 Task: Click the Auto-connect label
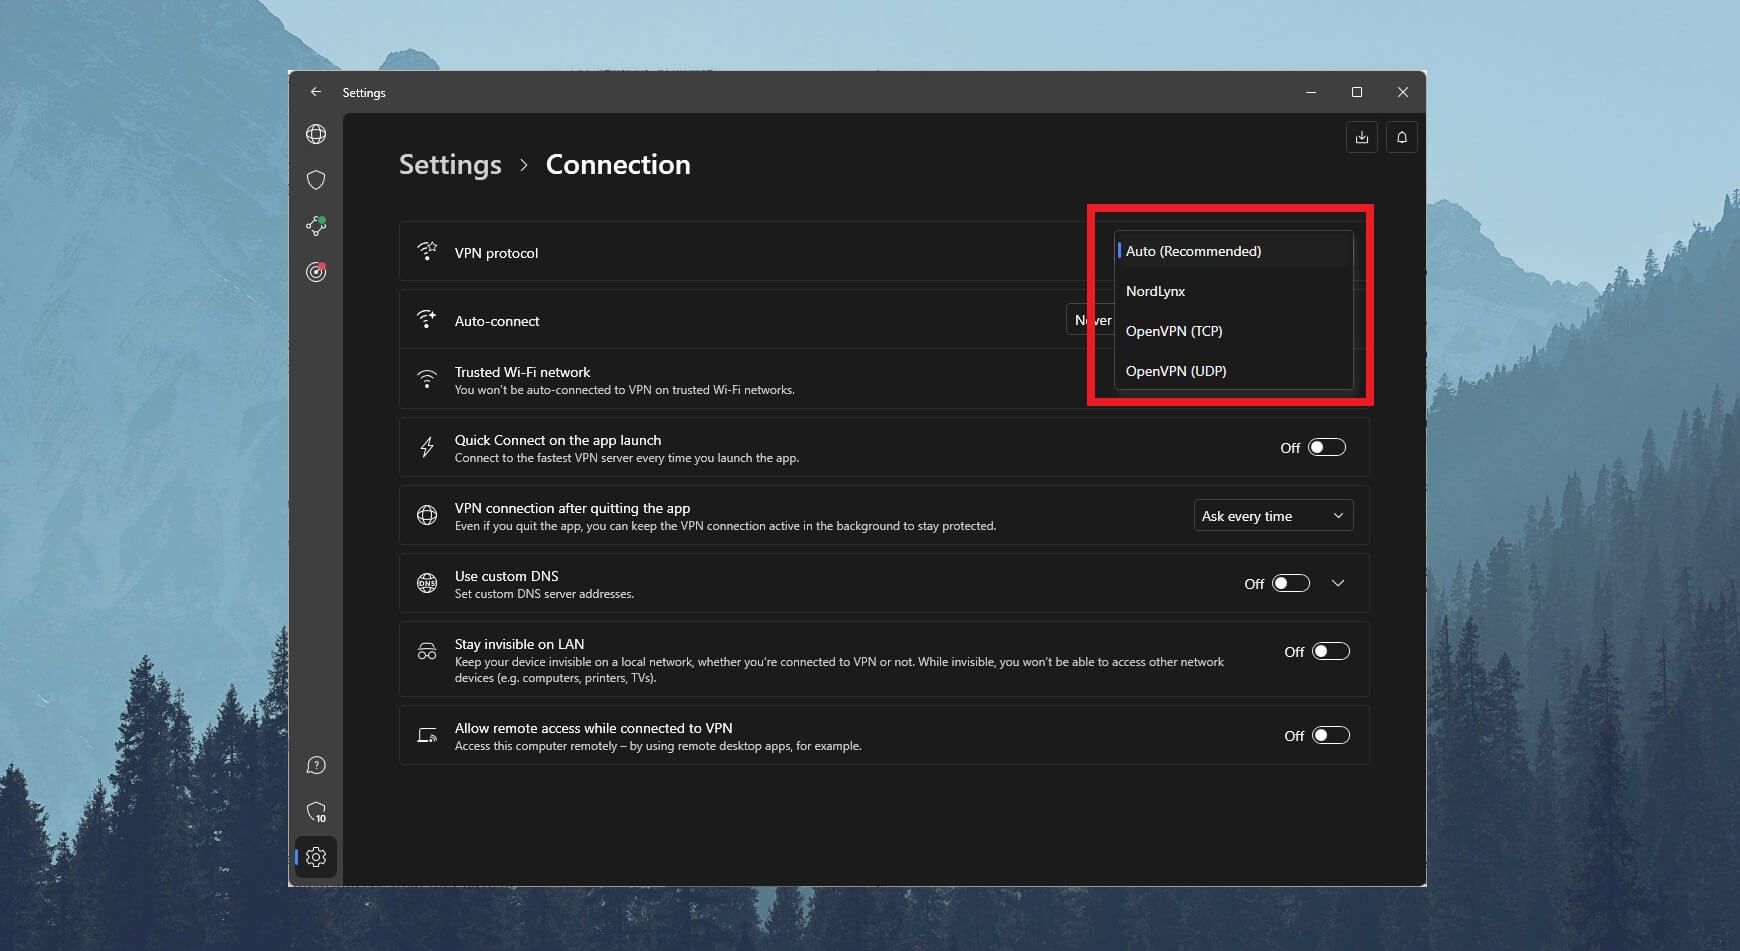(x=497, y=321)
